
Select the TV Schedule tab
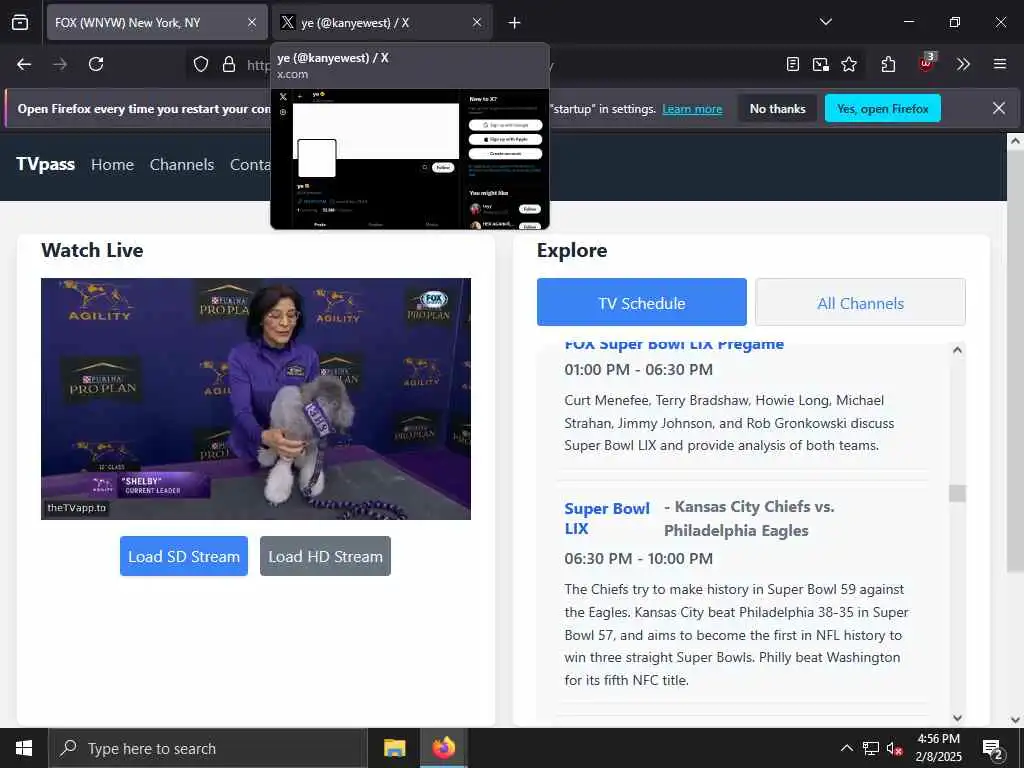(641, 302)
